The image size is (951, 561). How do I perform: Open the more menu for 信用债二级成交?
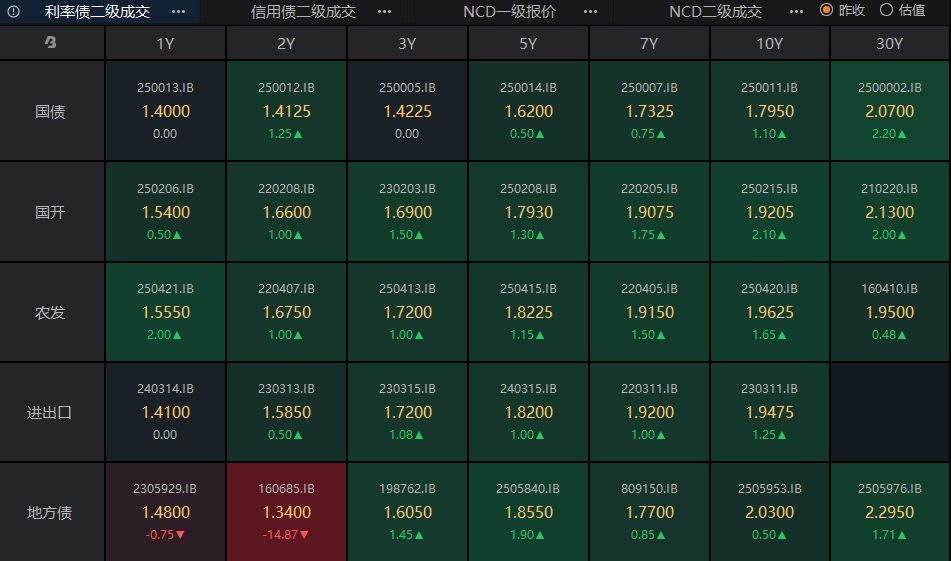coord(385,12)
